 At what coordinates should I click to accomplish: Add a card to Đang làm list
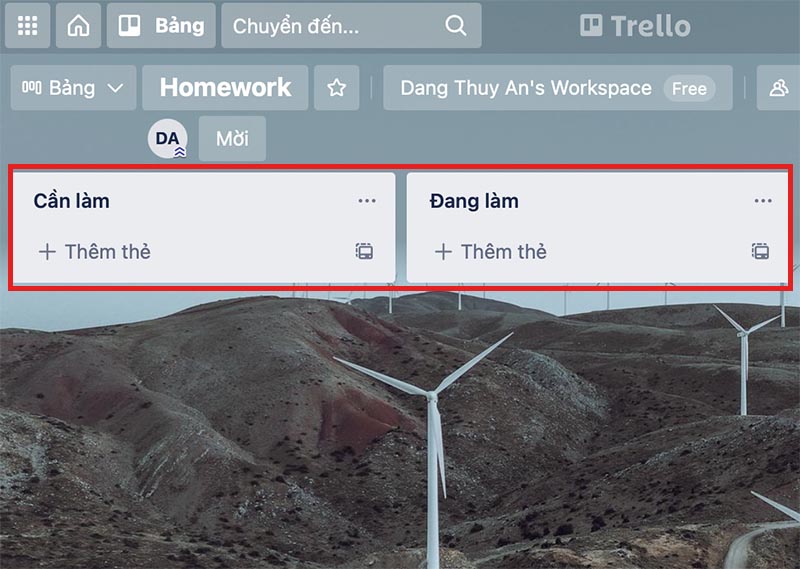(x=491, y=252)
